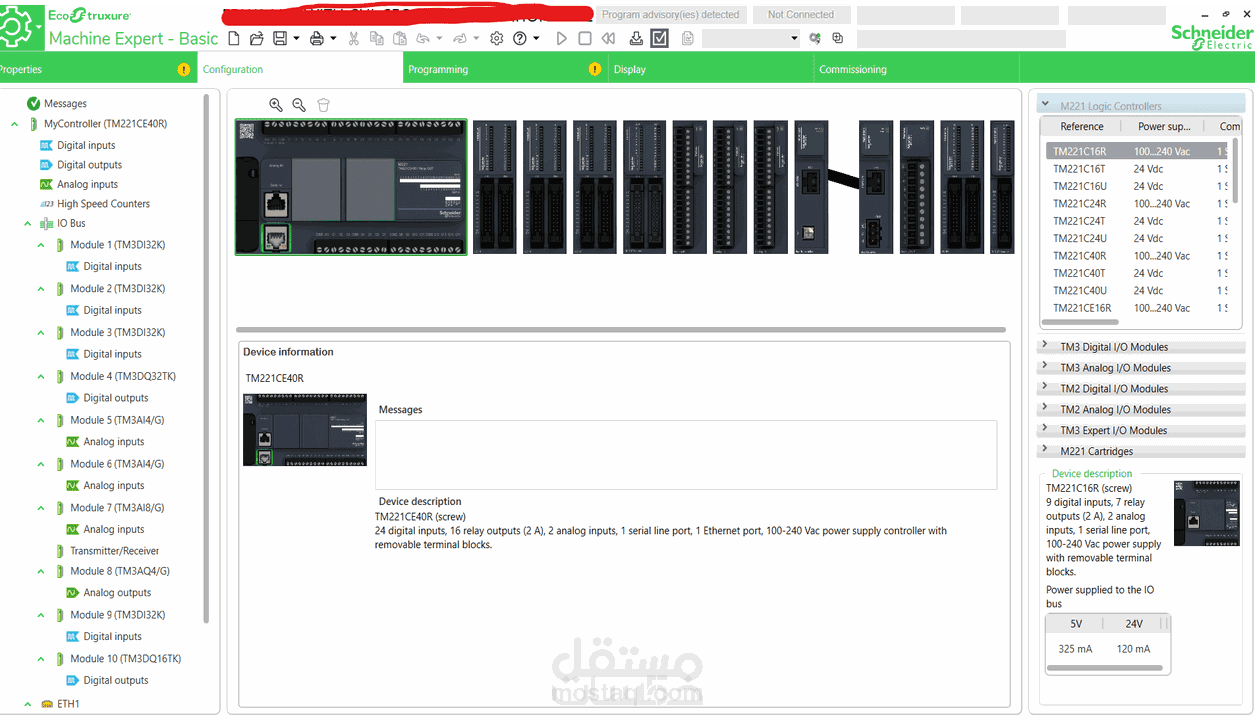The width and height of the screenshot is (1255, 720).
Task: Switch to Configuration tab
Action: [300, 69]
